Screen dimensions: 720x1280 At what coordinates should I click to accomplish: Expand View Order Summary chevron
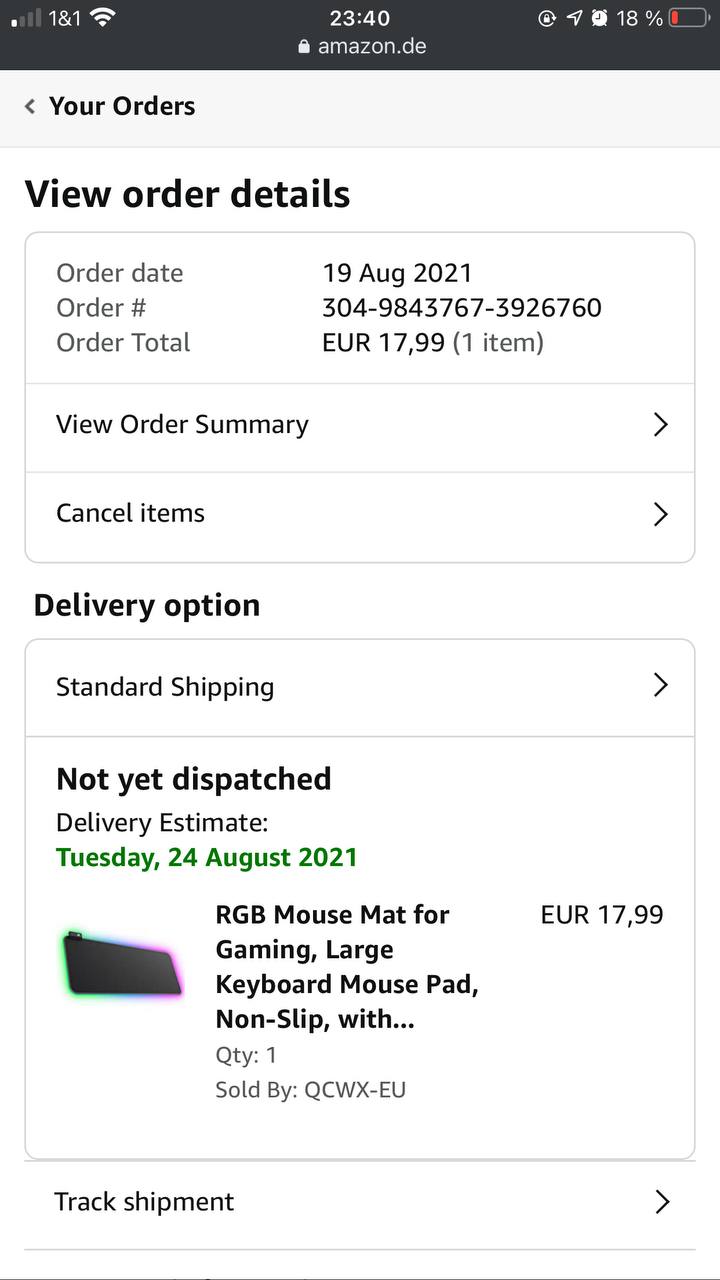pos(660,425)
